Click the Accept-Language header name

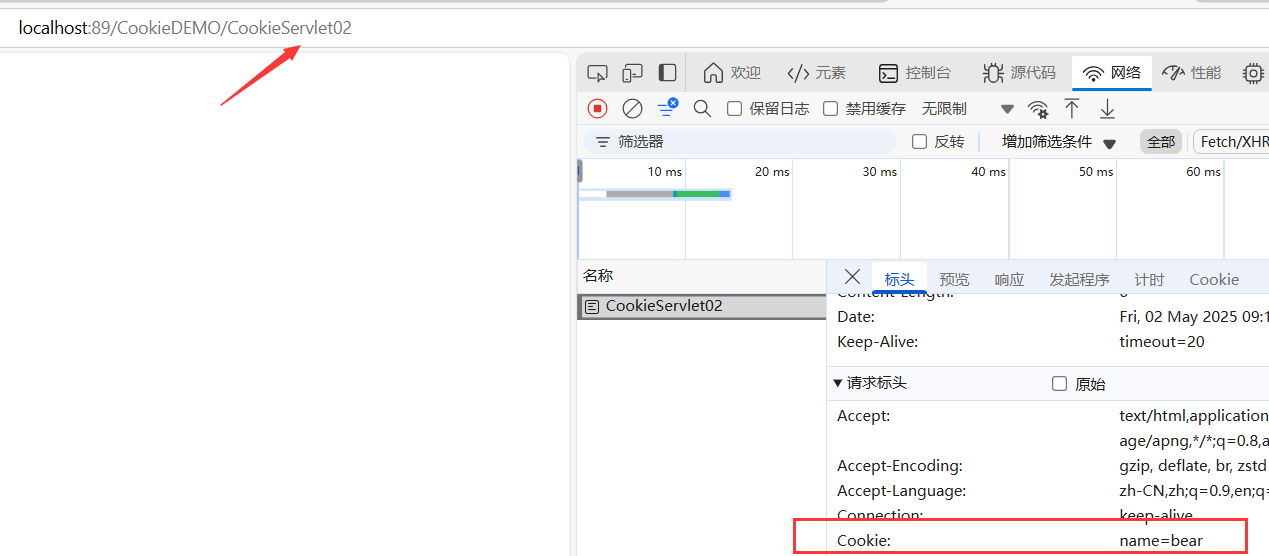pyautogui.click(x=902, y=491)
